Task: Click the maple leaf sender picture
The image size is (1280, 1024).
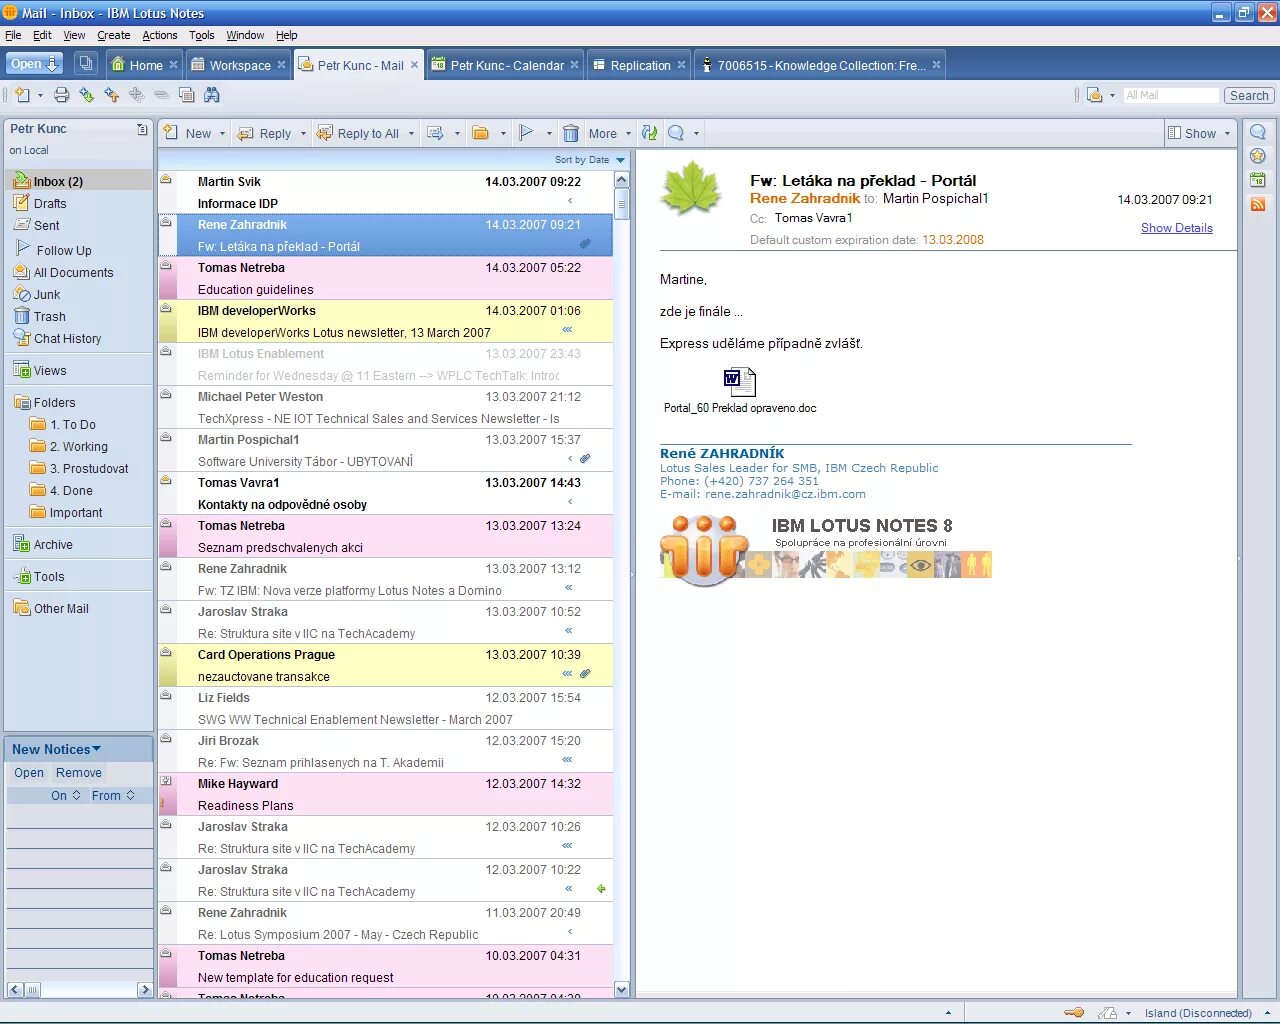Action: pyautogui.click(x=693, y=190)
